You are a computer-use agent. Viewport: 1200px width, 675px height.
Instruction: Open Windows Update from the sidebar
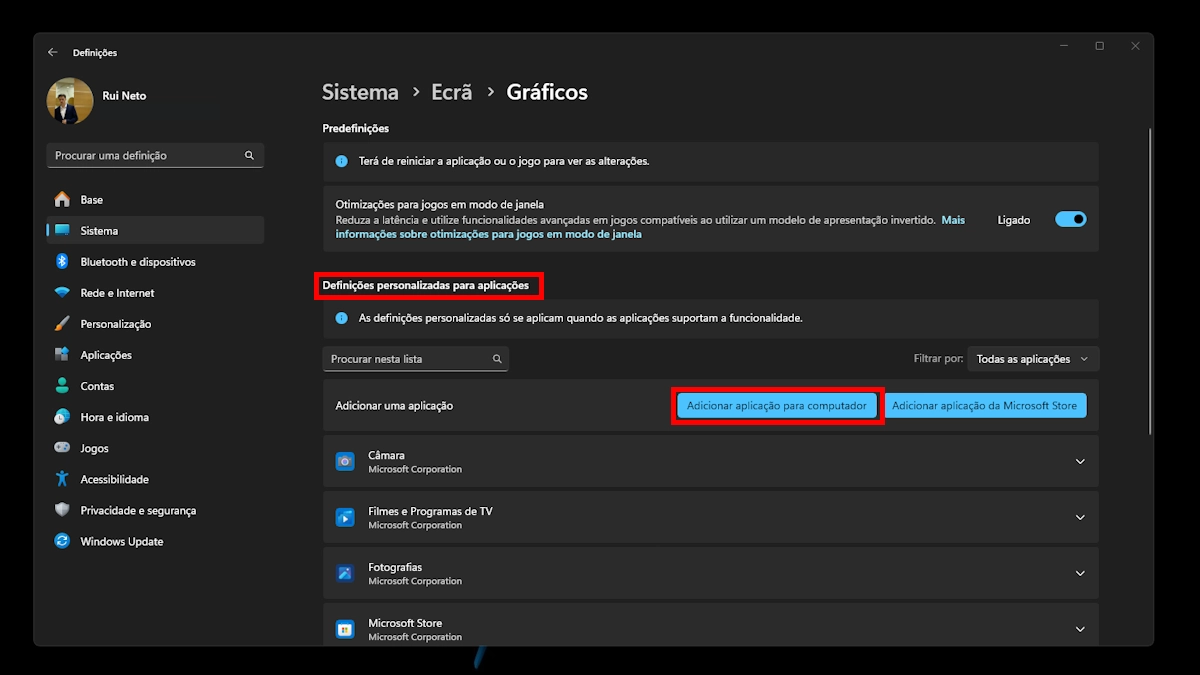[121, 542]
